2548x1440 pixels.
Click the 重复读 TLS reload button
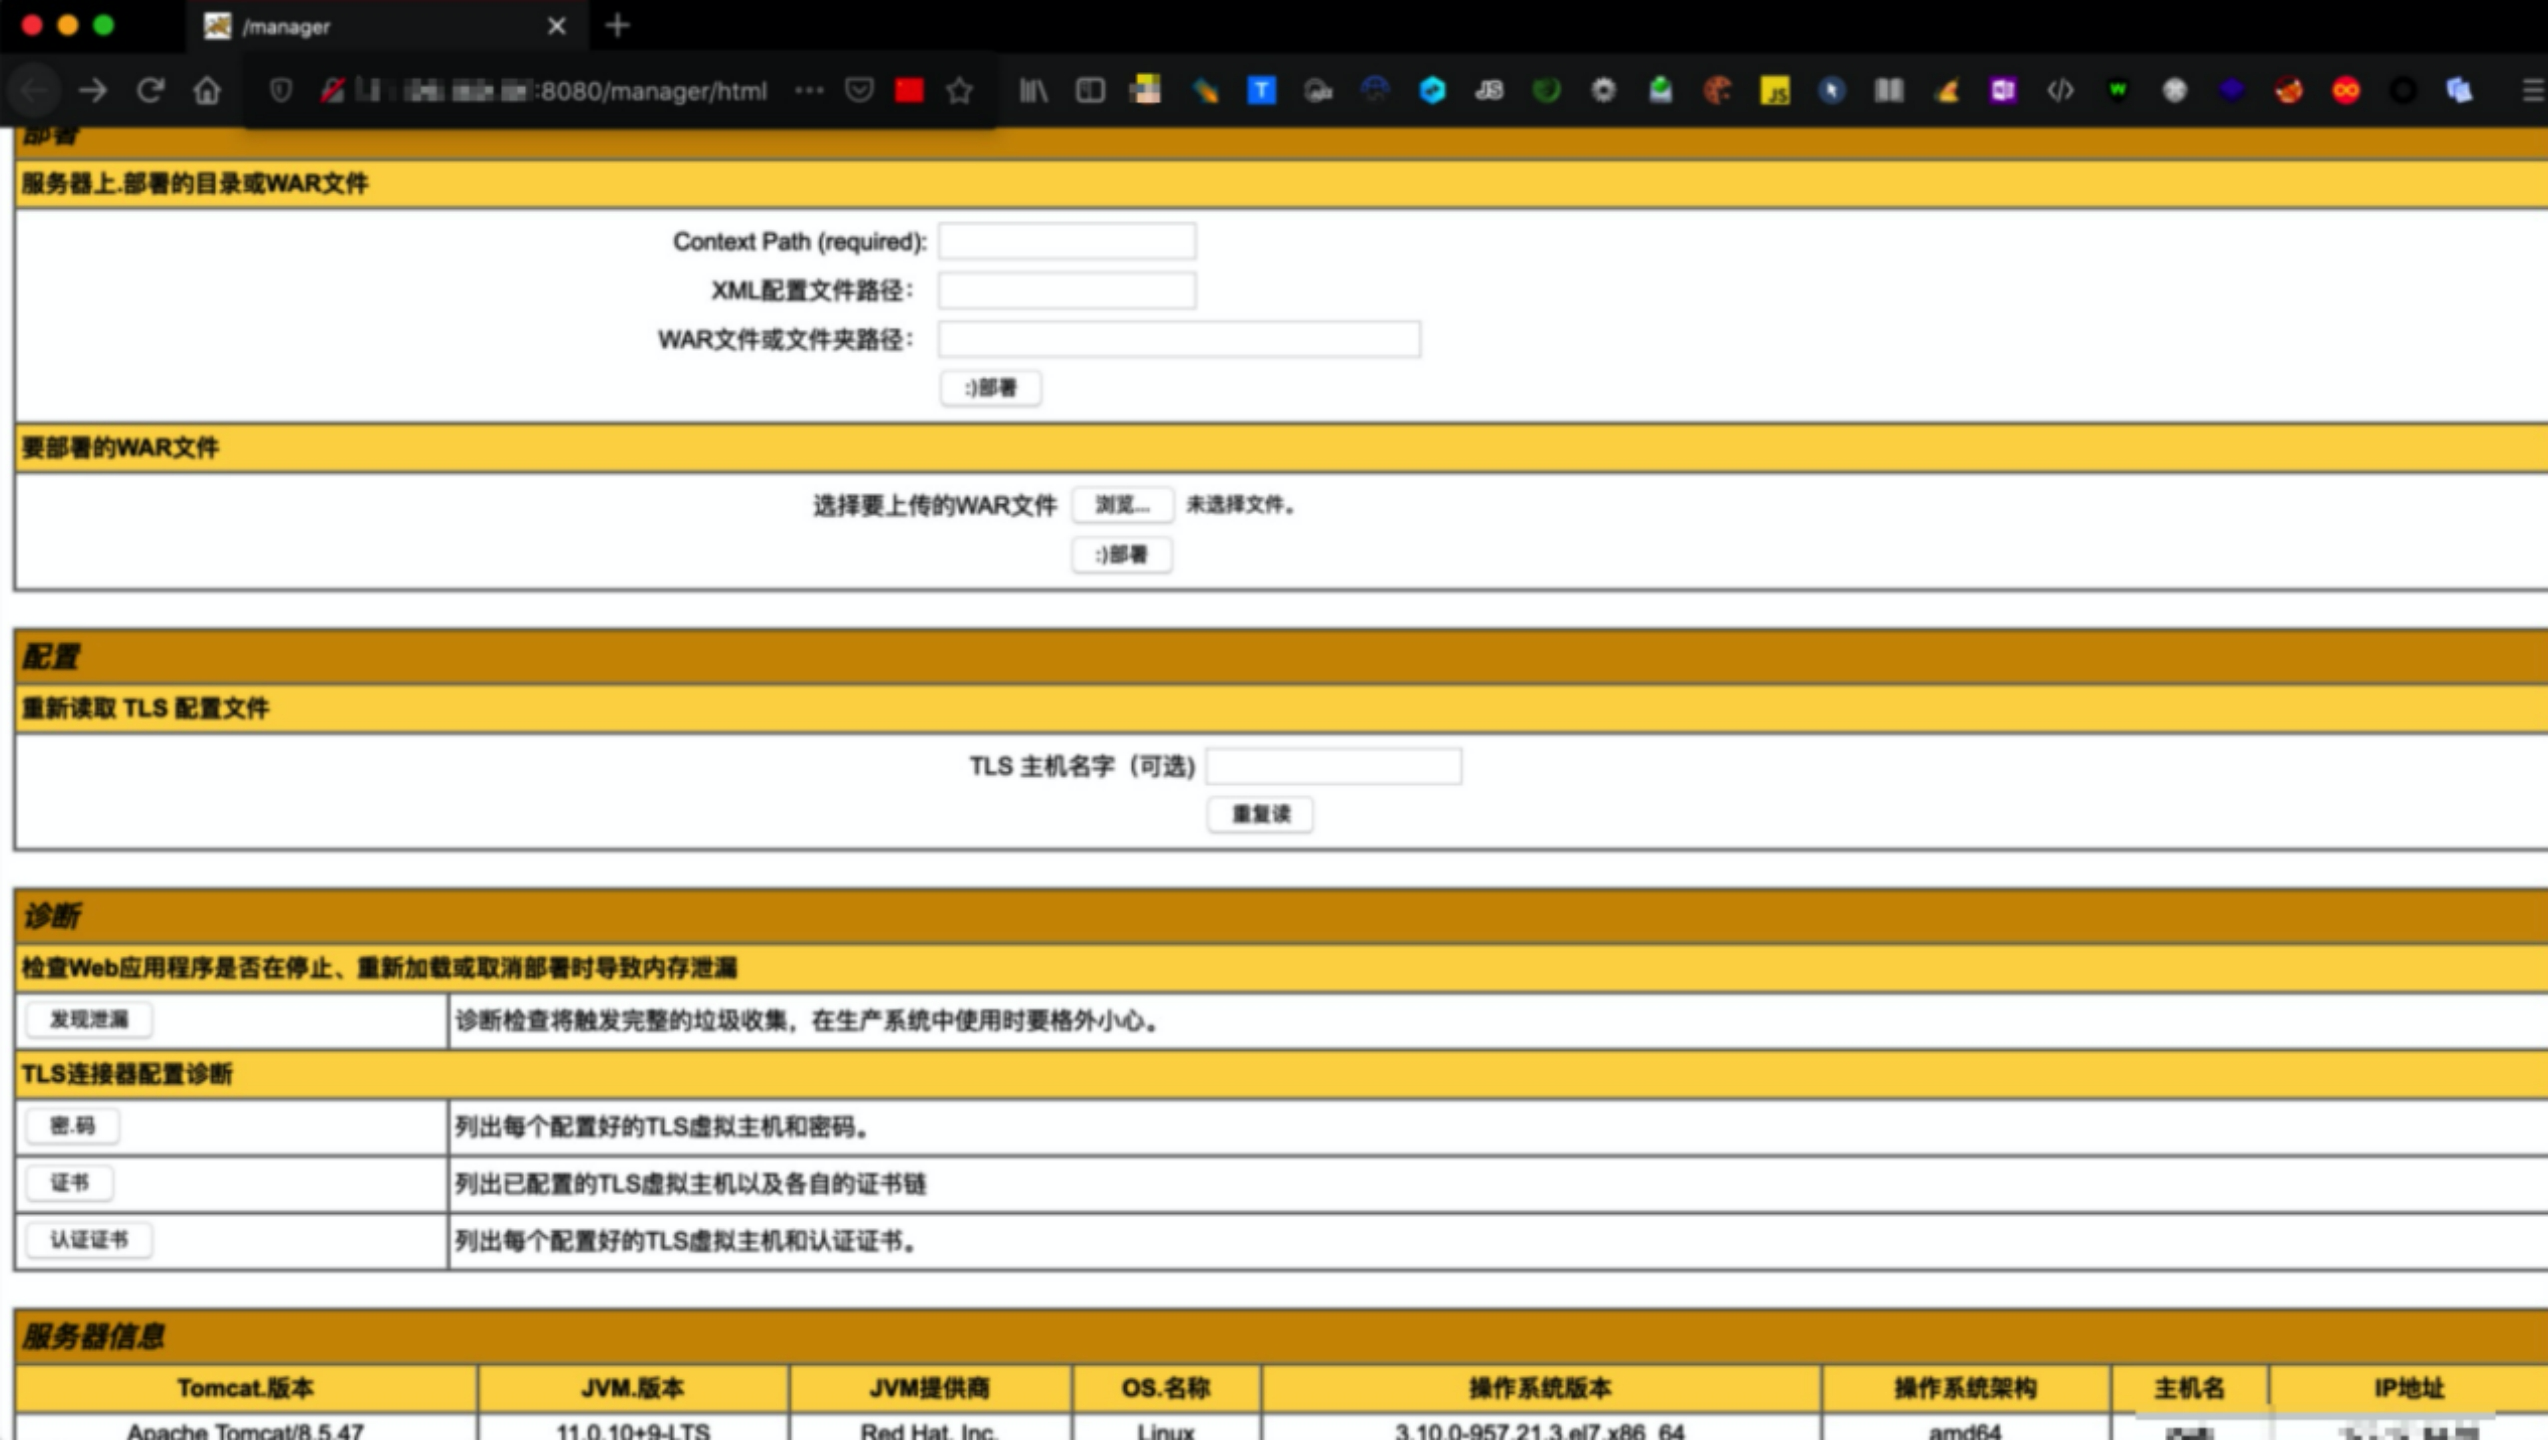[1259, 814]
